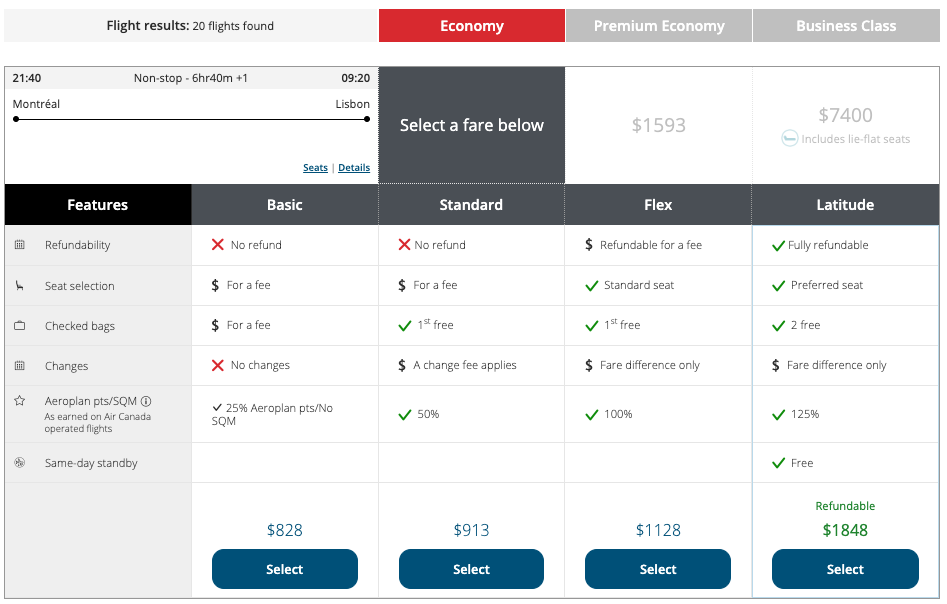This screenshot has height=604, width=947.
Task: Click the Changes calendar icon
Action: pos(20,366)
